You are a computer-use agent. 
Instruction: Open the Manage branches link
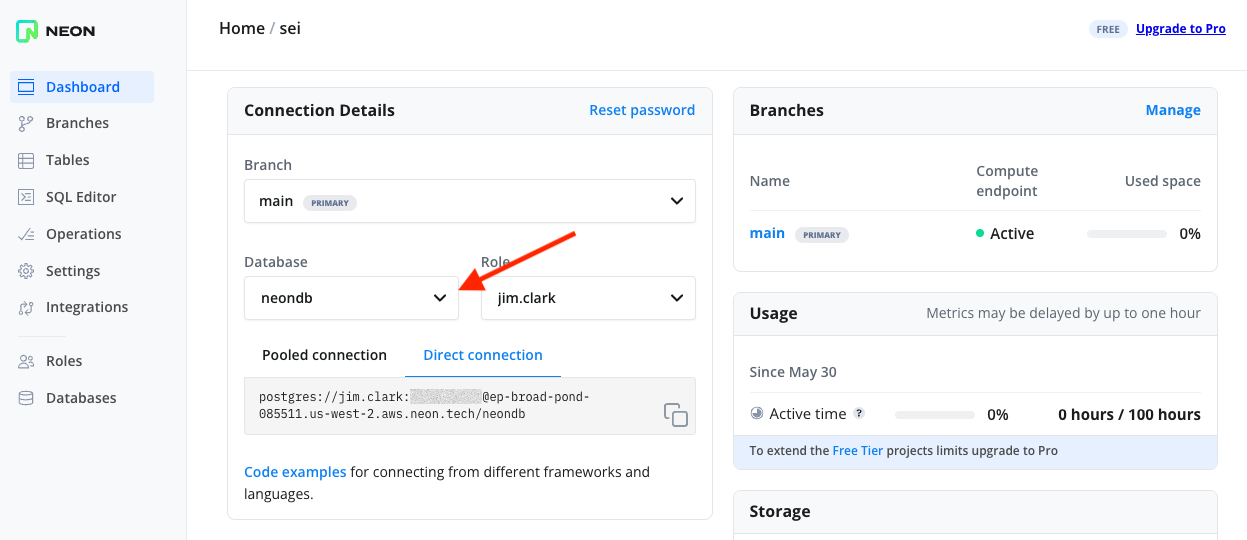coord(1173,110)
